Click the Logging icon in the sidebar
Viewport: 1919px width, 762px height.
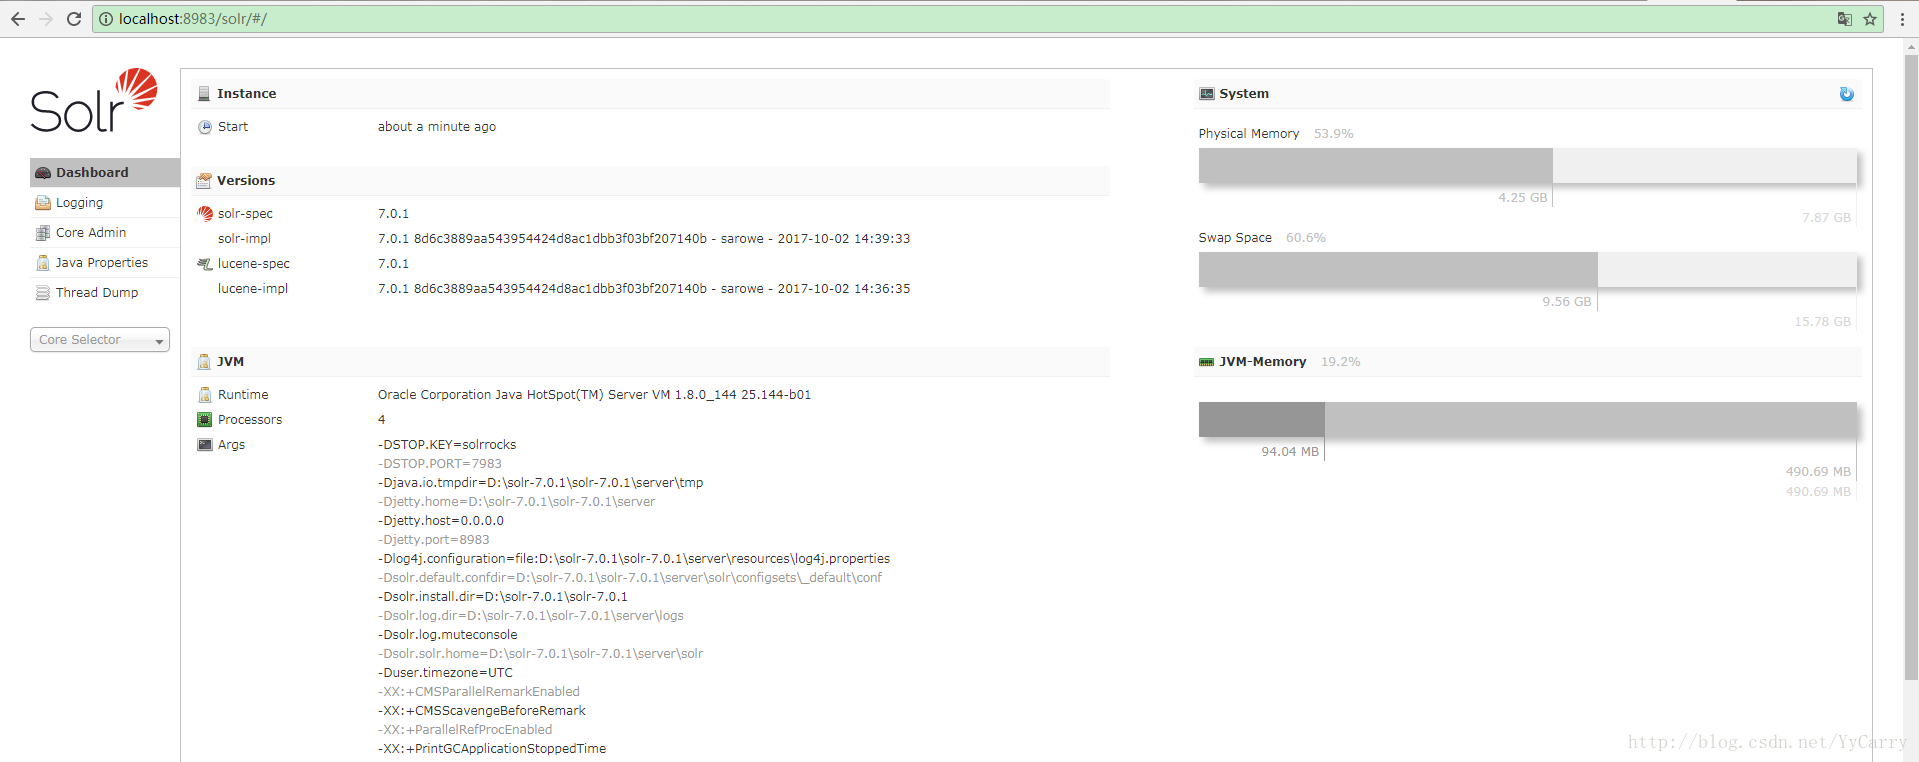tap(43, 203)
